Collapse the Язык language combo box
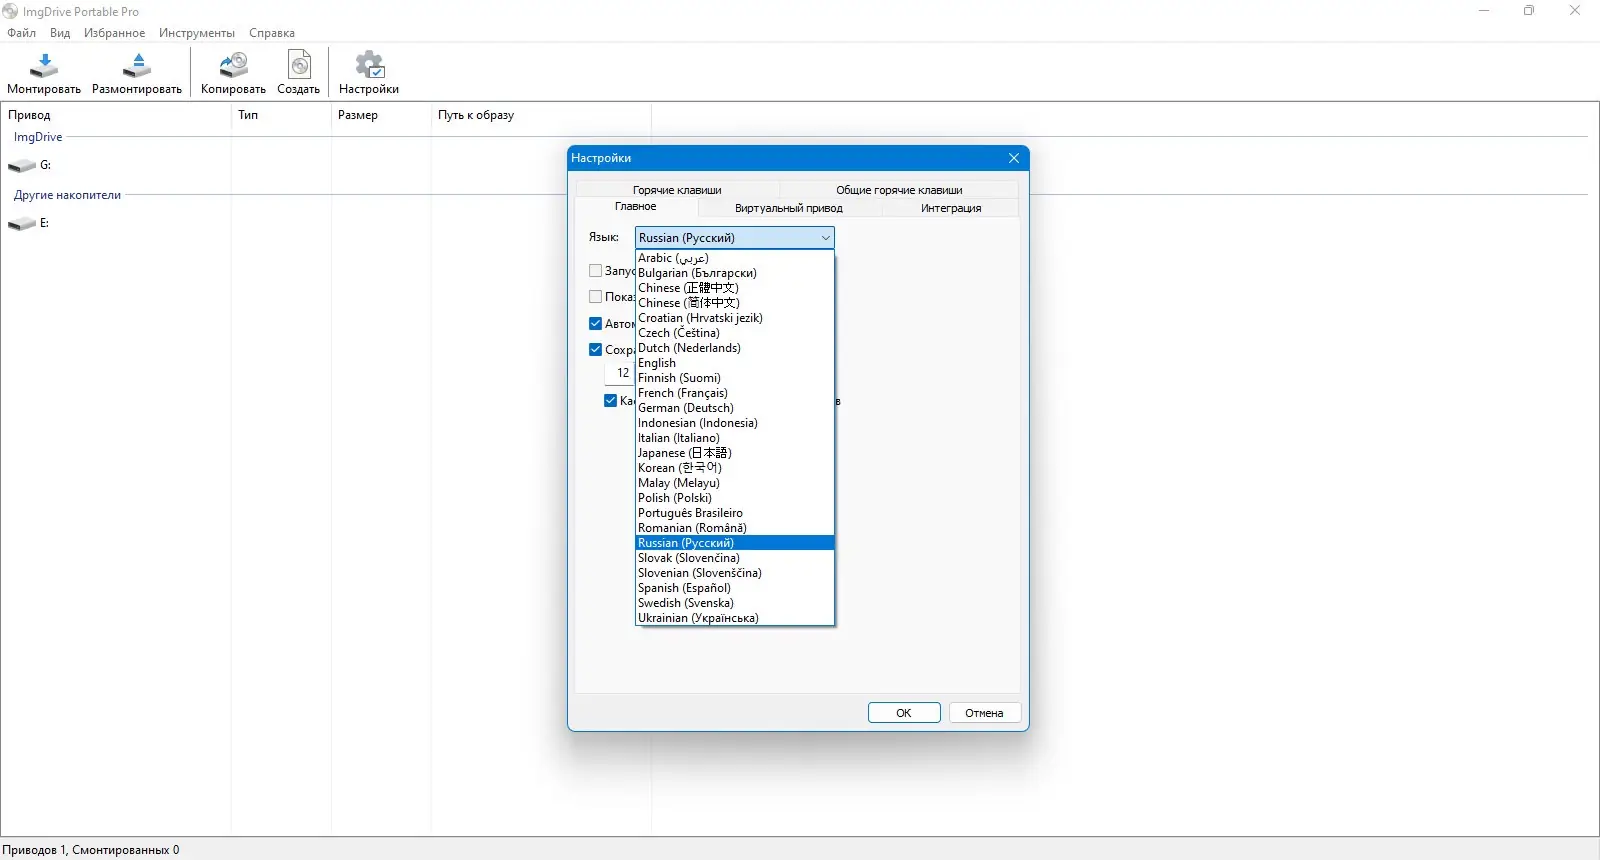Screen dimensions: 1600x860 [734, 238]
